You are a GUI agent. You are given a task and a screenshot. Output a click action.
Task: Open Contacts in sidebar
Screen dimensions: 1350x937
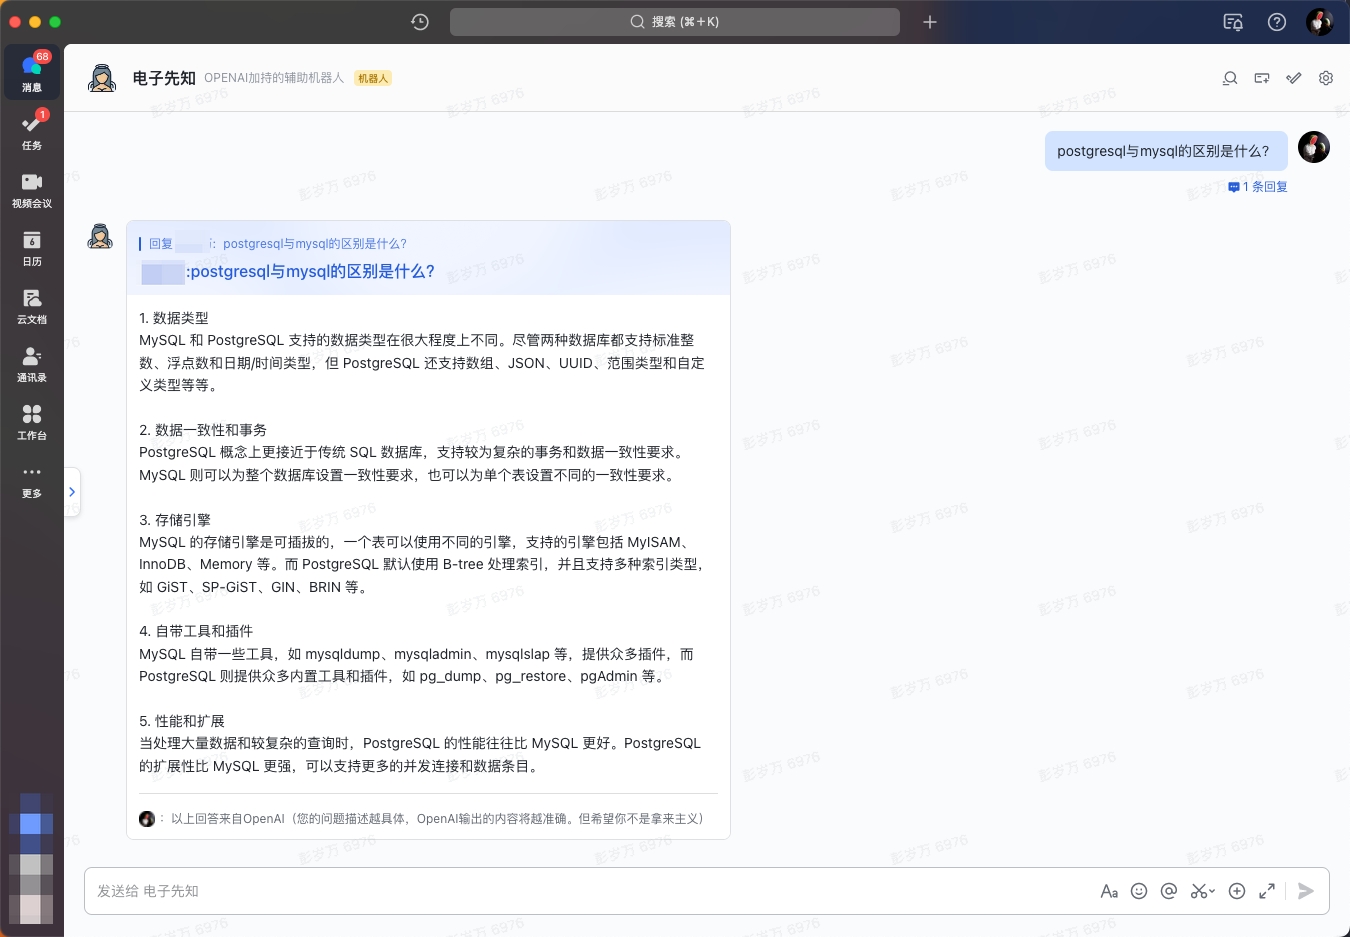click(32, 362)
